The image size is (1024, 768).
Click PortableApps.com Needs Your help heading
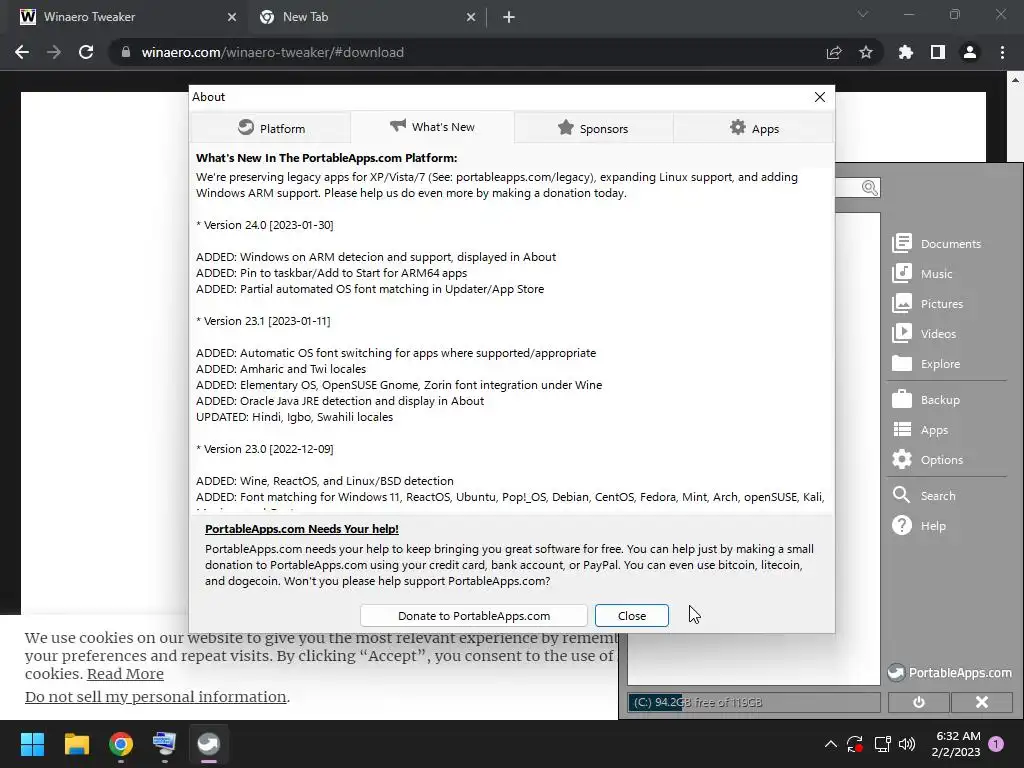coord(302,529)
